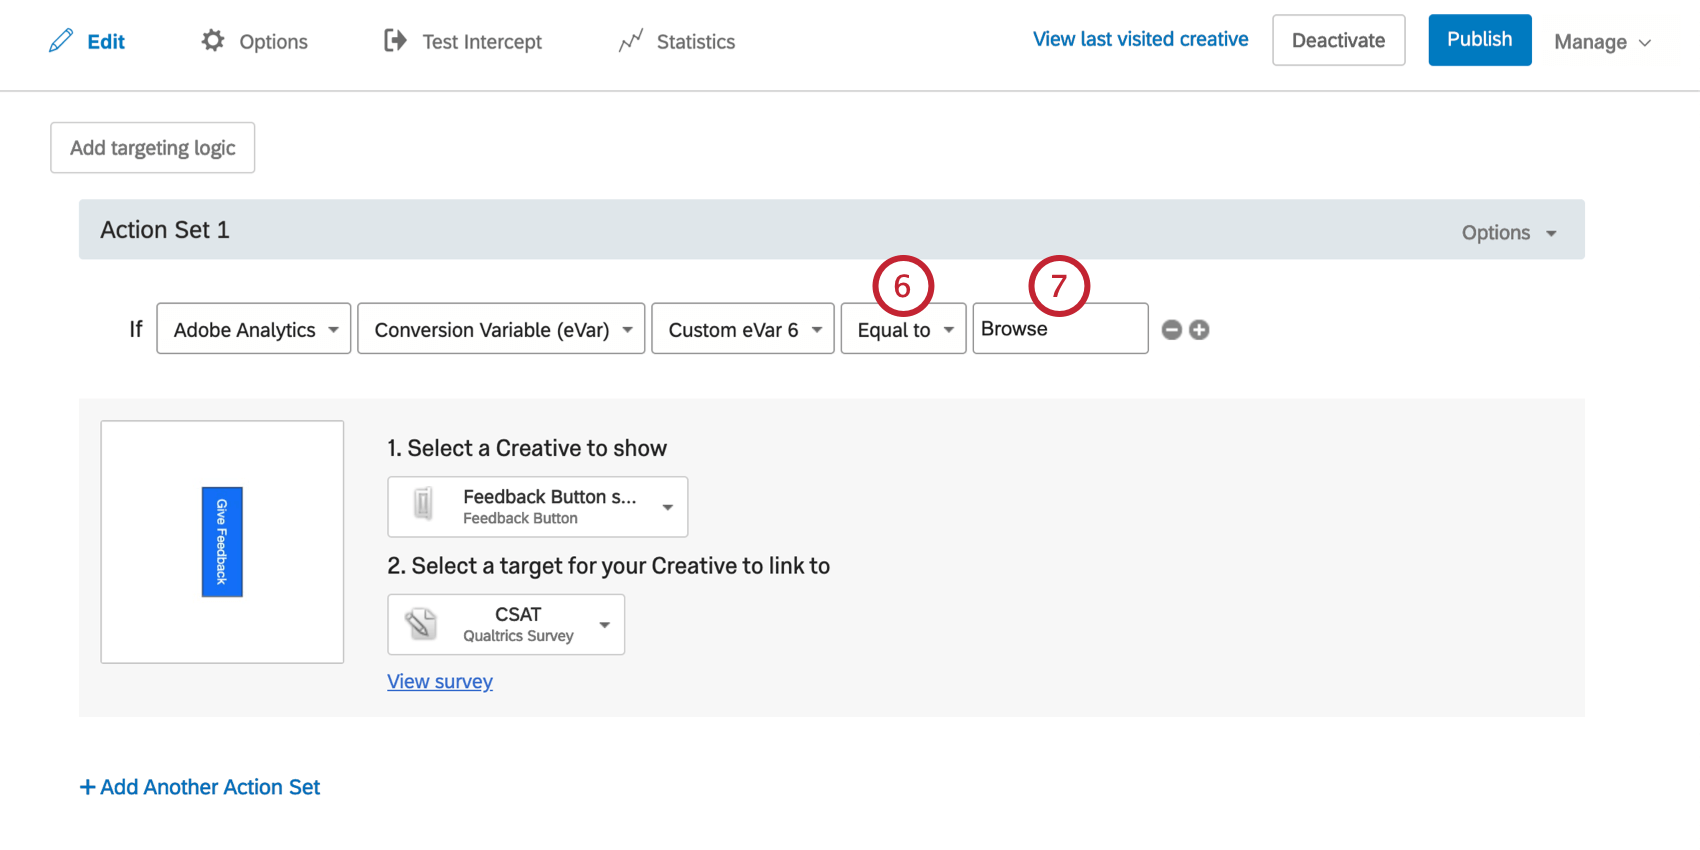
Task: Open the Custom eVar 6 dropdown
Action: point(743,329)
